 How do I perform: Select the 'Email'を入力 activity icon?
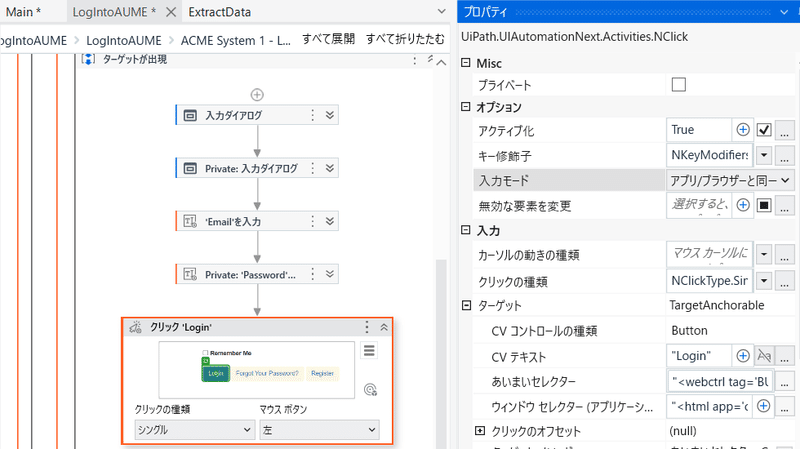click(190, 221)
